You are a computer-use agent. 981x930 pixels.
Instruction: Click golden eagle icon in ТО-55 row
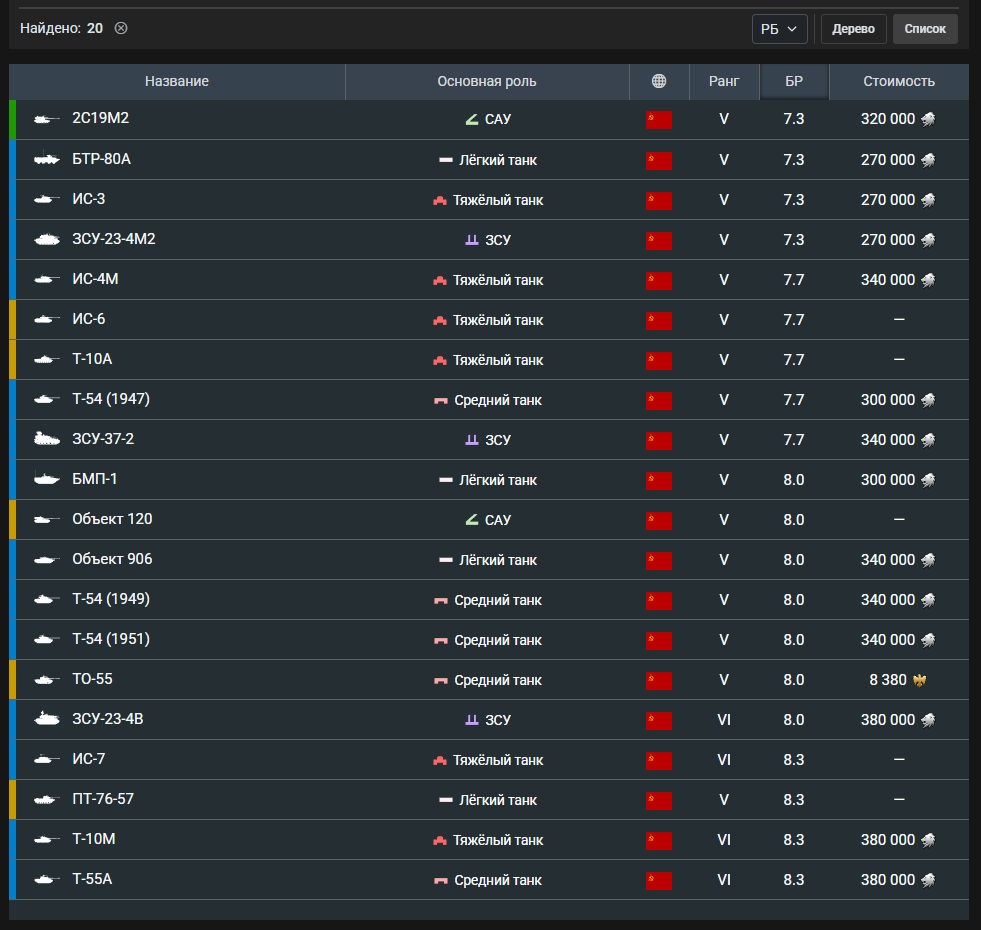pos(920,680)
